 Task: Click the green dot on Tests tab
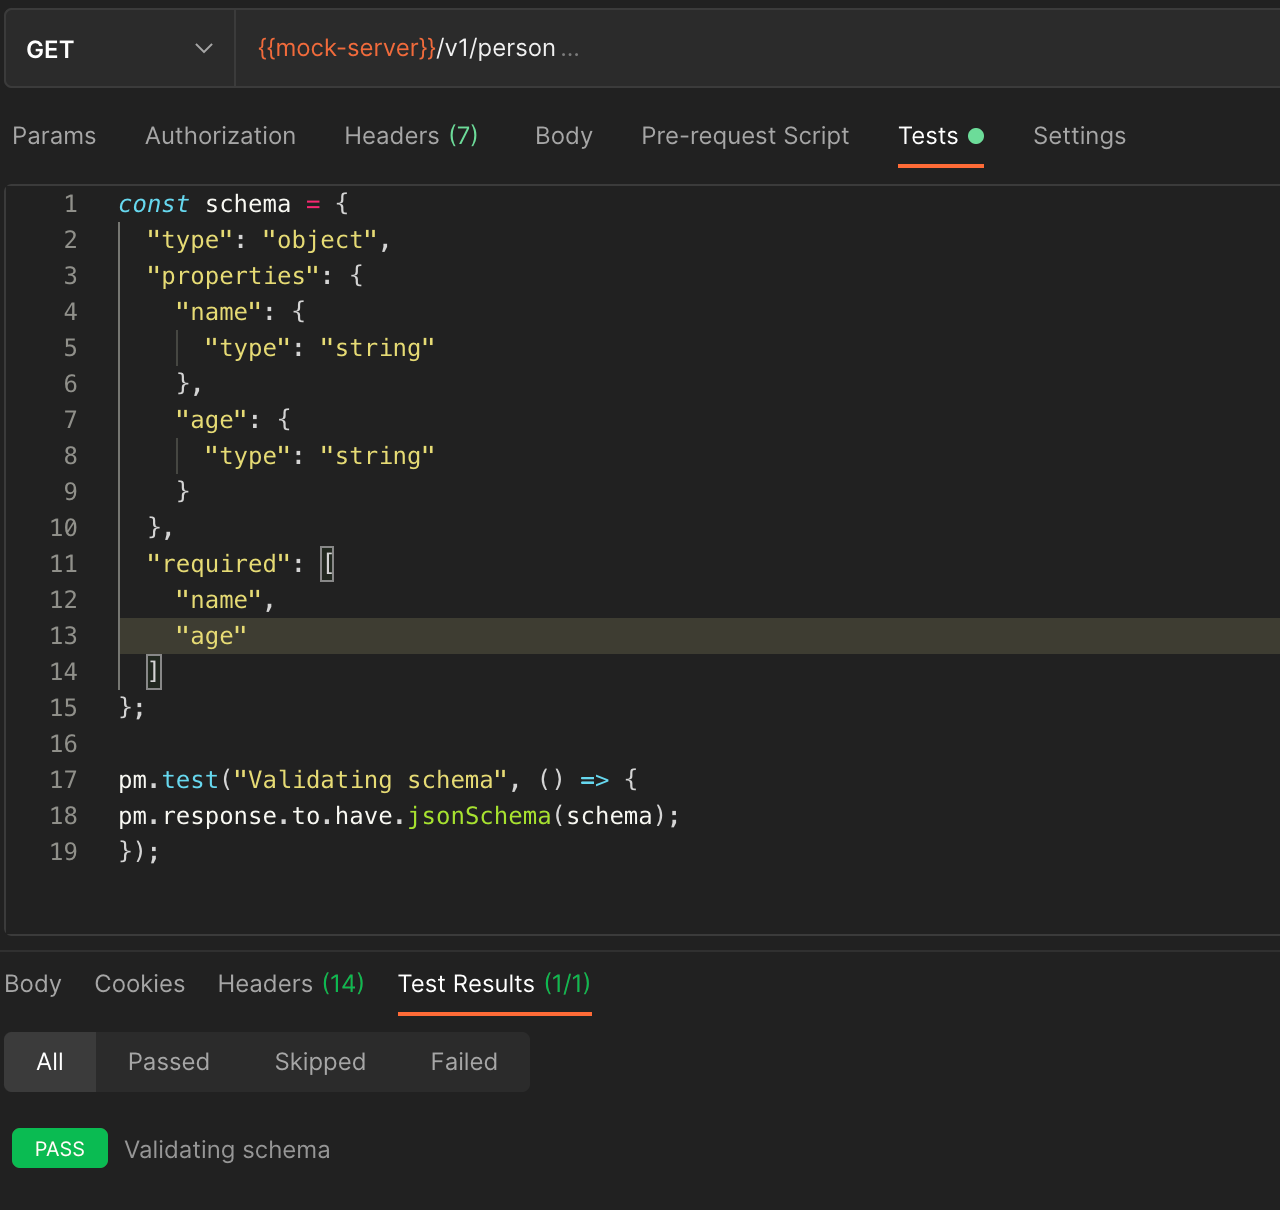[x=977, y=137]
